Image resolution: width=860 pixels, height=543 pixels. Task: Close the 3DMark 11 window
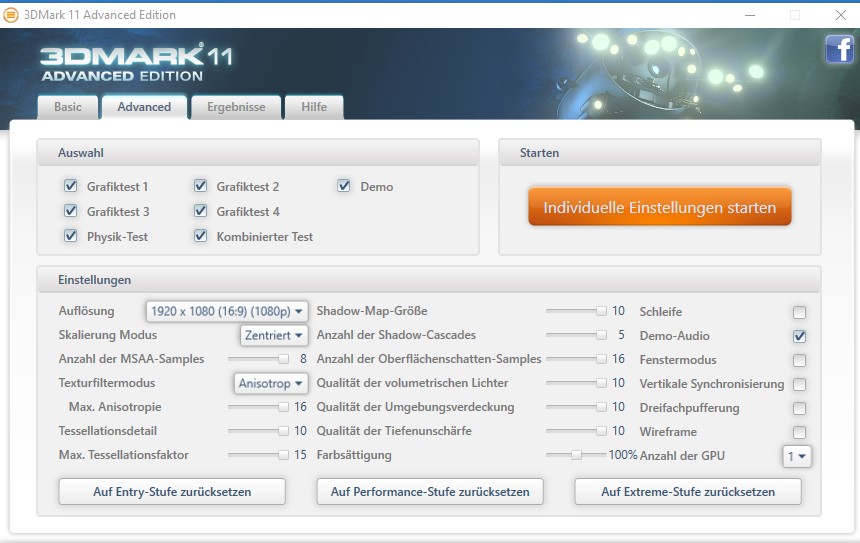click(x=841, y=15)
